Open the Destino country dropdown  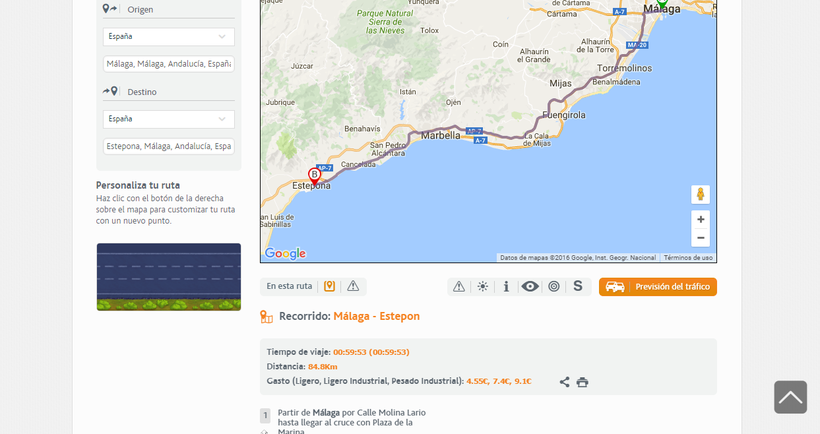point(168,119)
